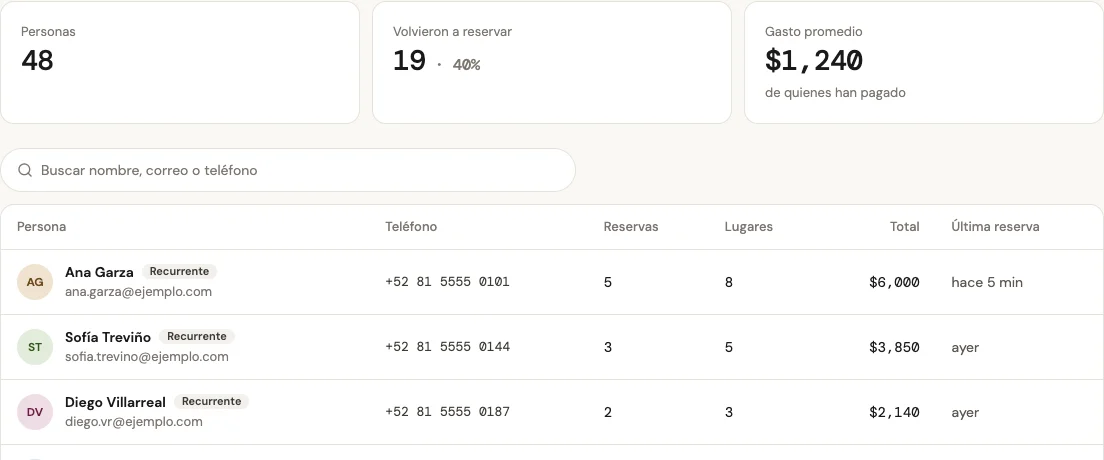The width and height of the screenshot is (1104, 460).
Task: Click the Lugares column header
Action: [x=748, y=227]
